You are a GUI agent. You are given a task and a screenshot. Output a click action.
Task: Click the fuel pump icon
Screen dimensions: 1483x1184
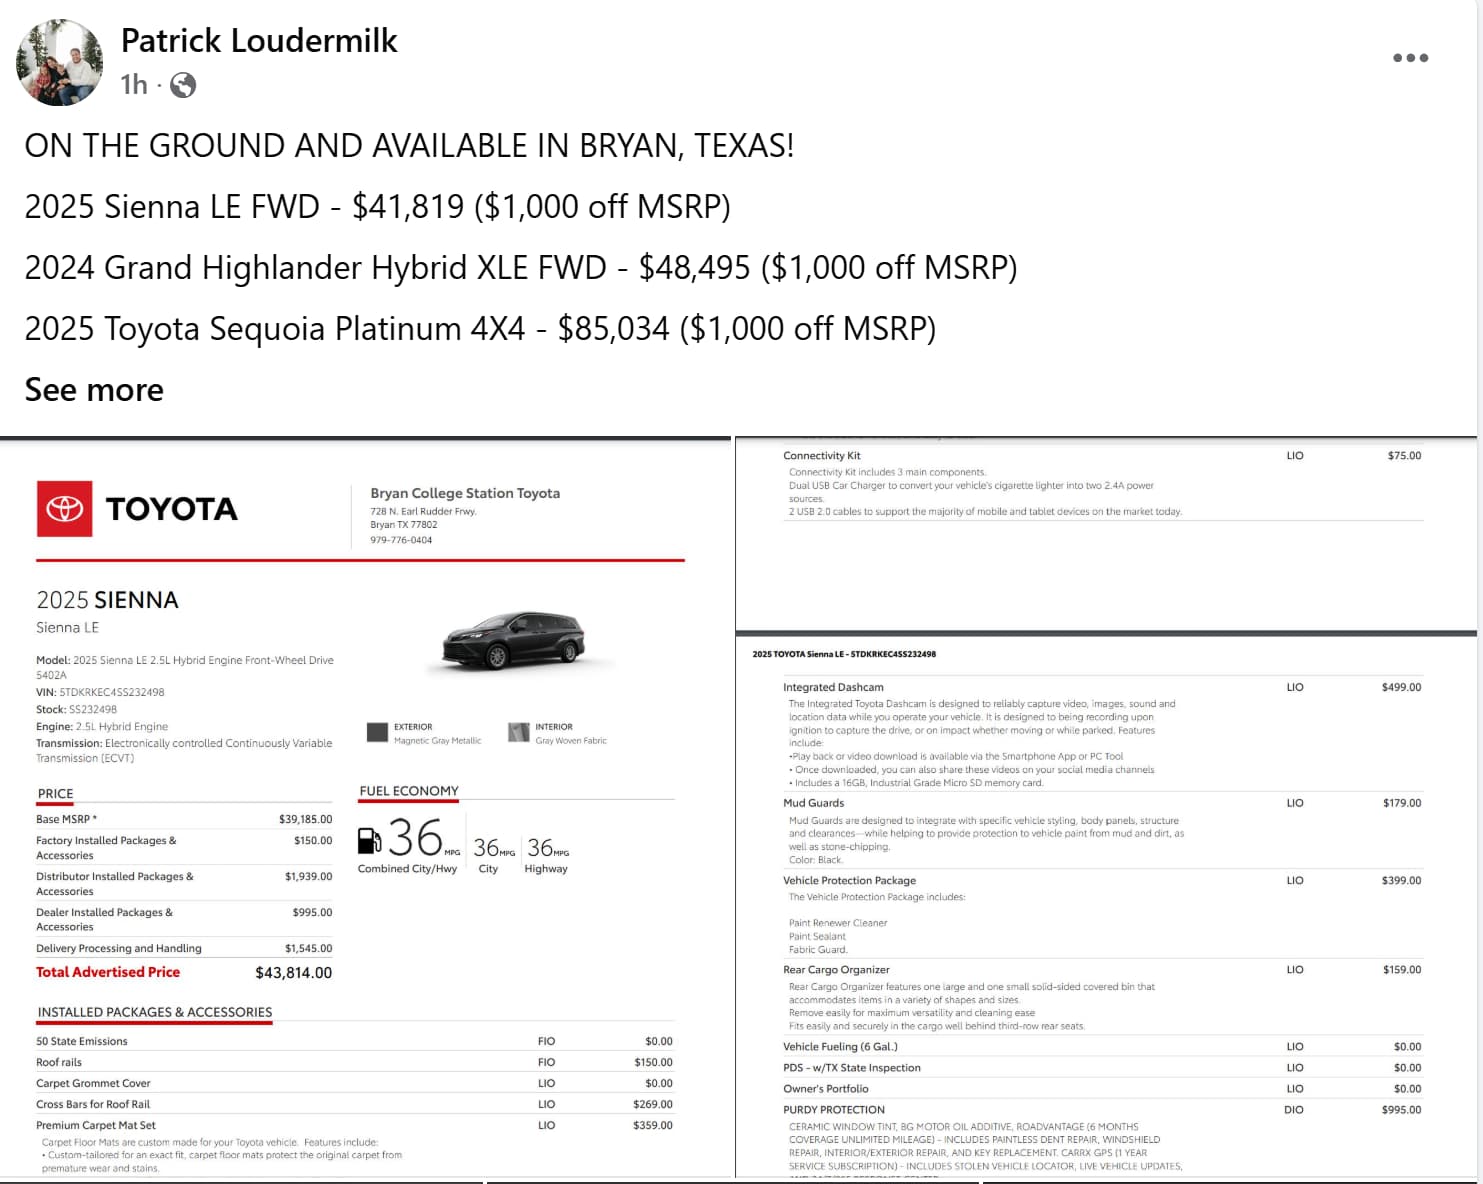click(369, 840)
